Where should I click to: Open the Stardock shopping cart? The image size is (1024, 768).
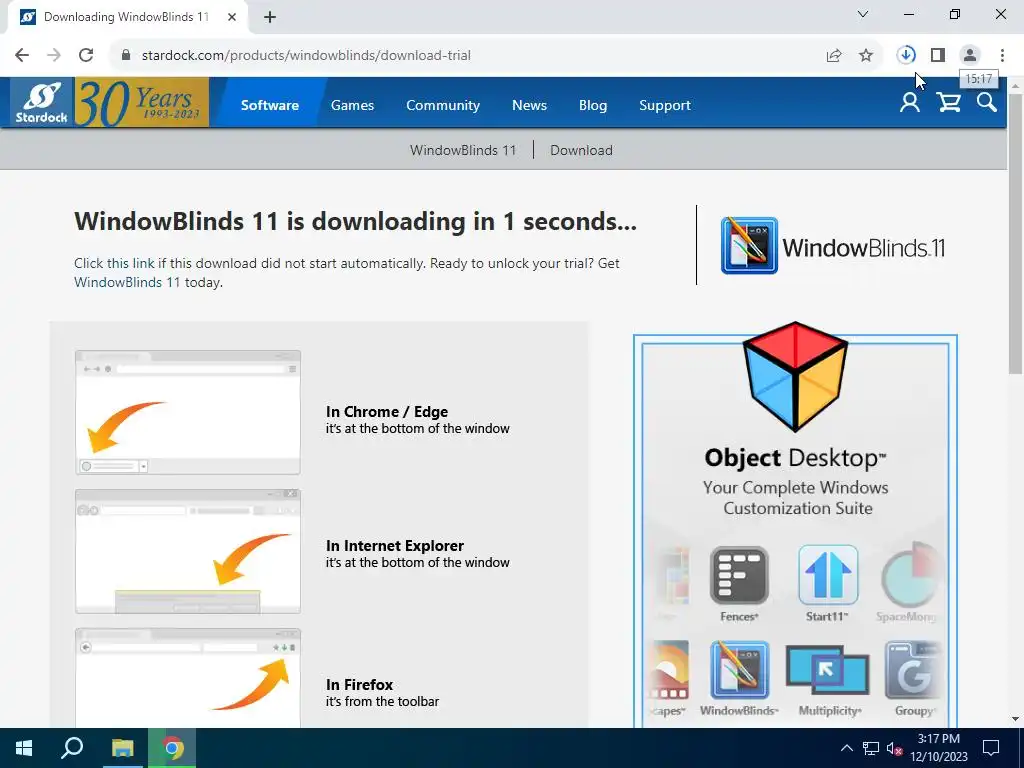[x=948, y=103]
